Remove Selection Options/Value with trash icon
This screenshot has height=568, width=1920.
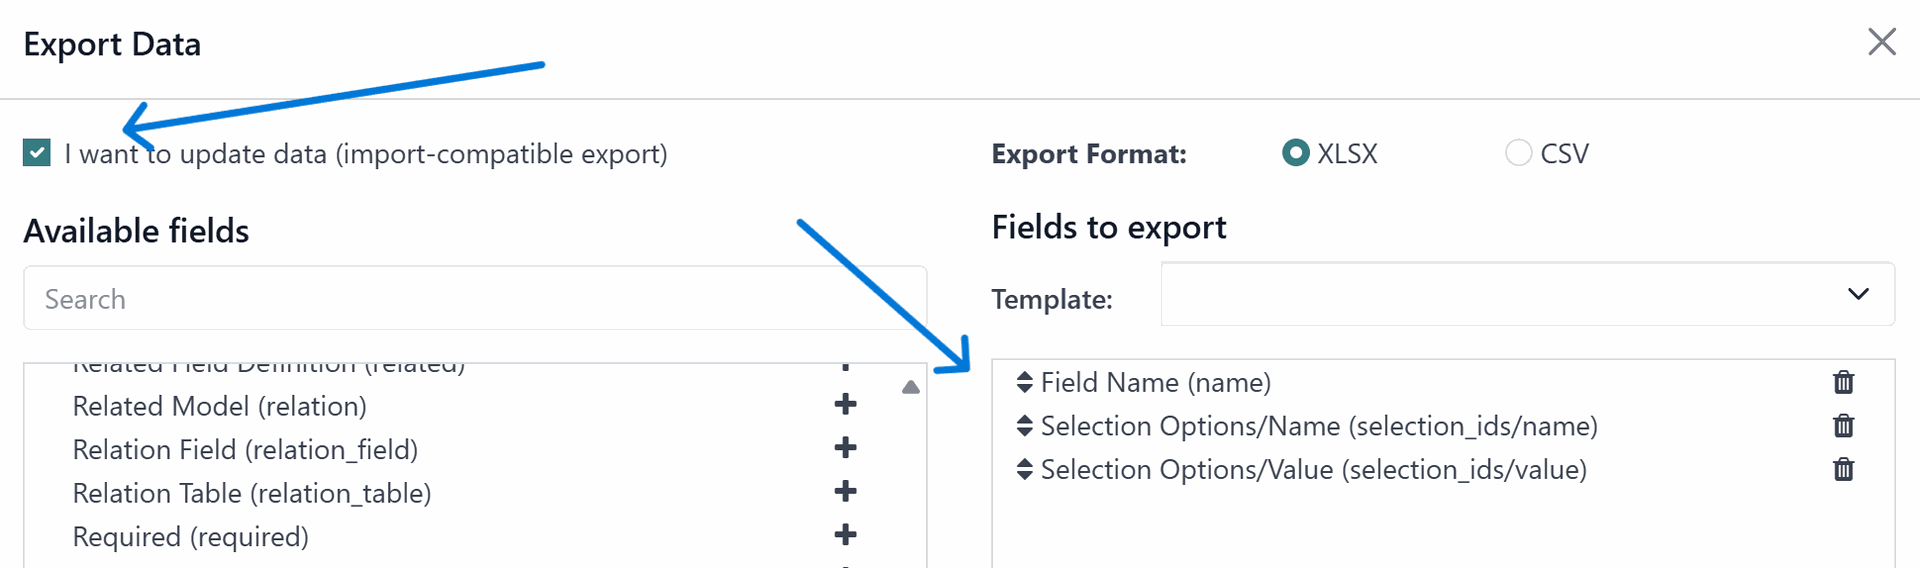pyautogui.click(x=1843, y=469)
